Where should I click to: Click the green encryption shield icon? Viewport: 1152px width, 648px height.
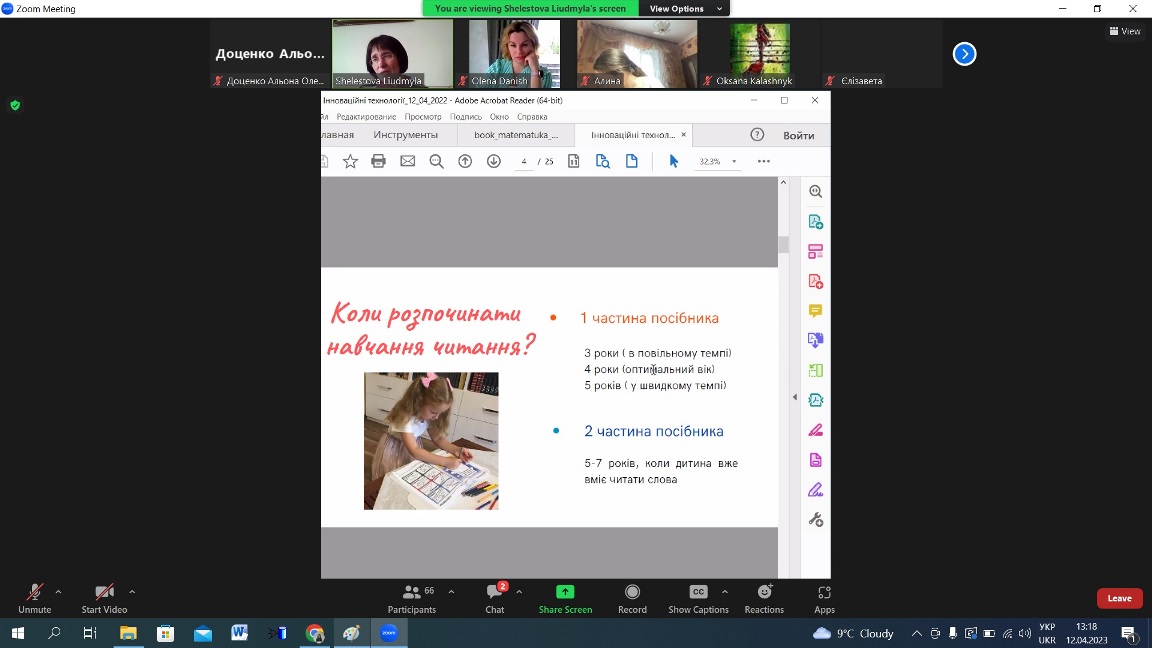[15, 105]
